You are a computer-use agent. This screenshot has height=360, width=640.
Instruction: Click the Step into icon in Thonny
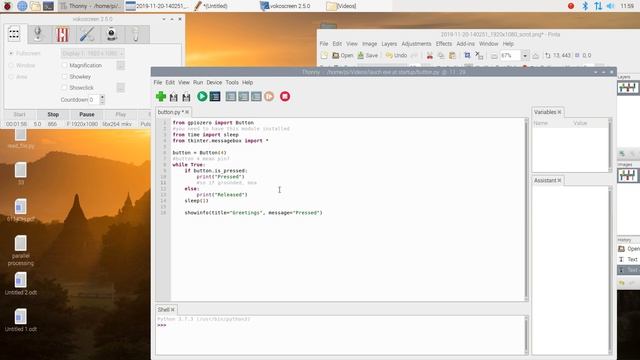coord(244,96)
